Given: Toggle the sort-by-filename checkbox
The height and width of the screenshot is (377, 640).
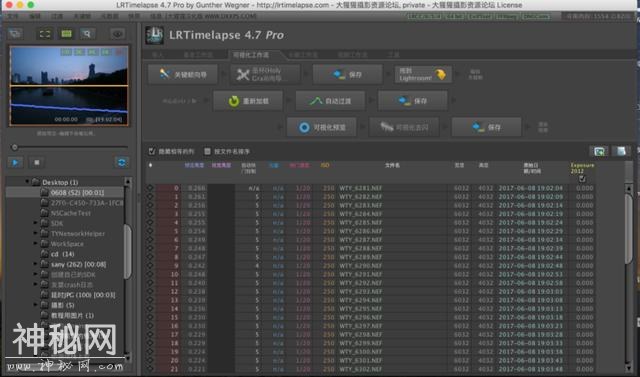Looking at the screenshot, I should [207, 151].
